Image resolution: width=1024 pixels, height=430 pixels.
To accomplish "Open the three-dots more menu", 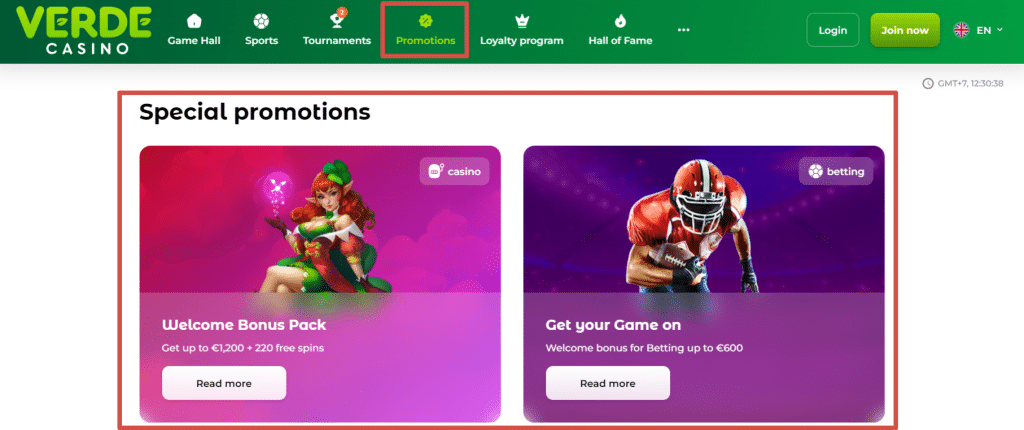I will point(684,29).
